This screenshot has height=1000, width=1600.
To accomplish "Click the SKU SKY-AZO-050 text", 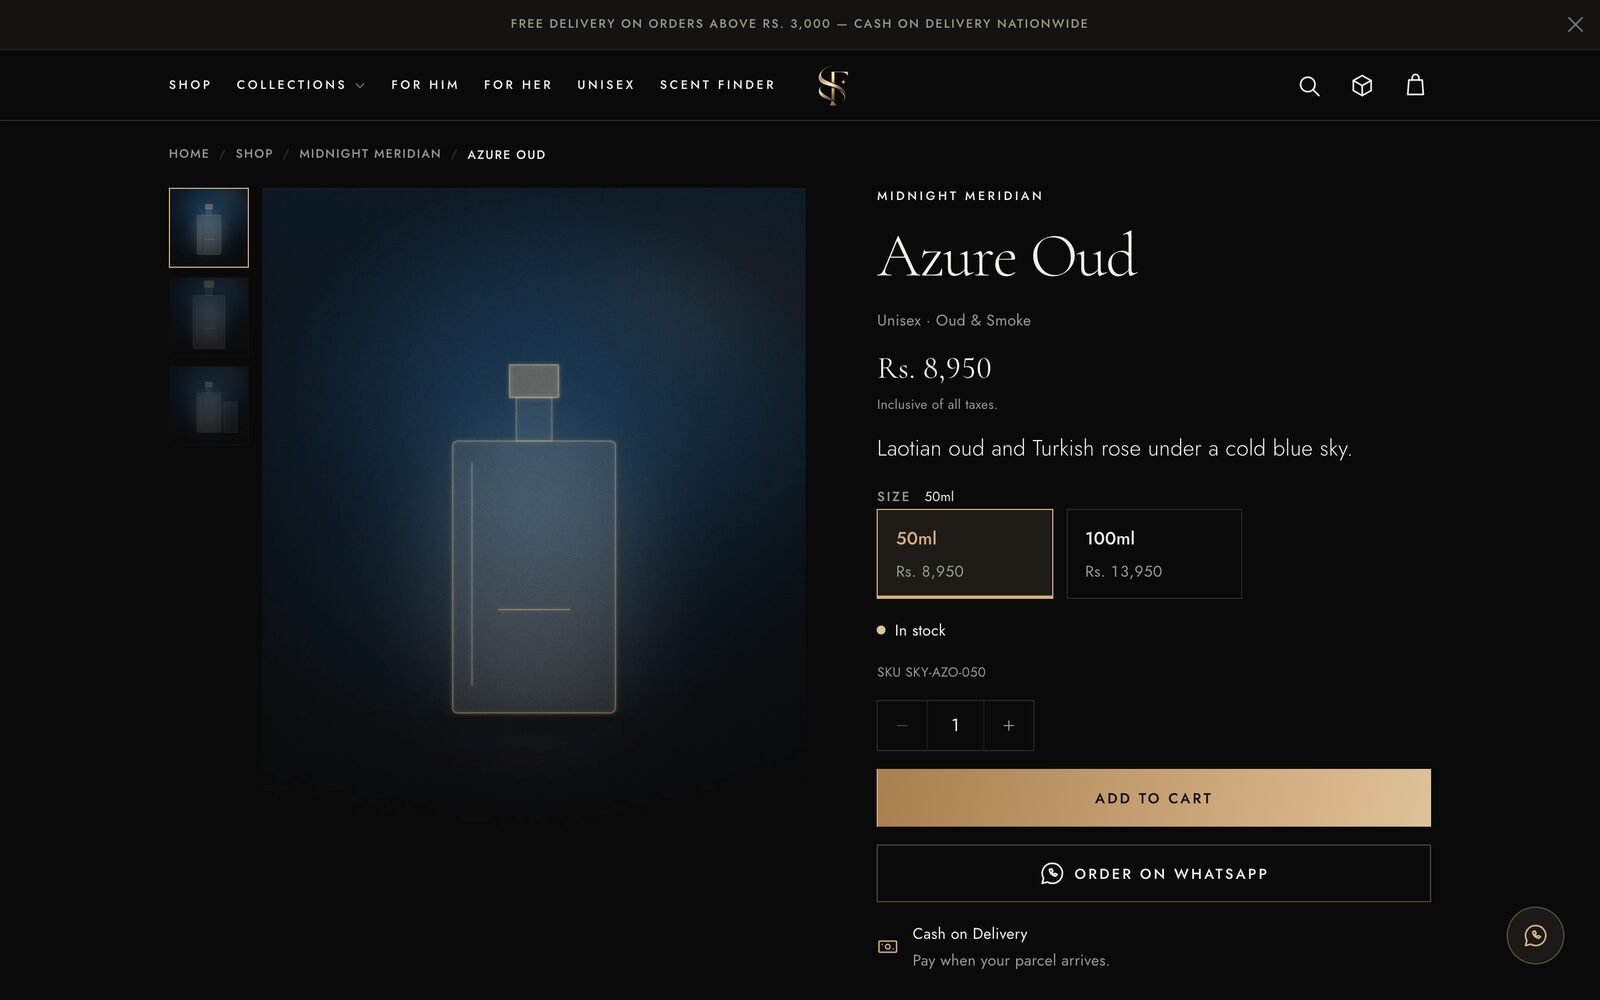I will (931, 672).
